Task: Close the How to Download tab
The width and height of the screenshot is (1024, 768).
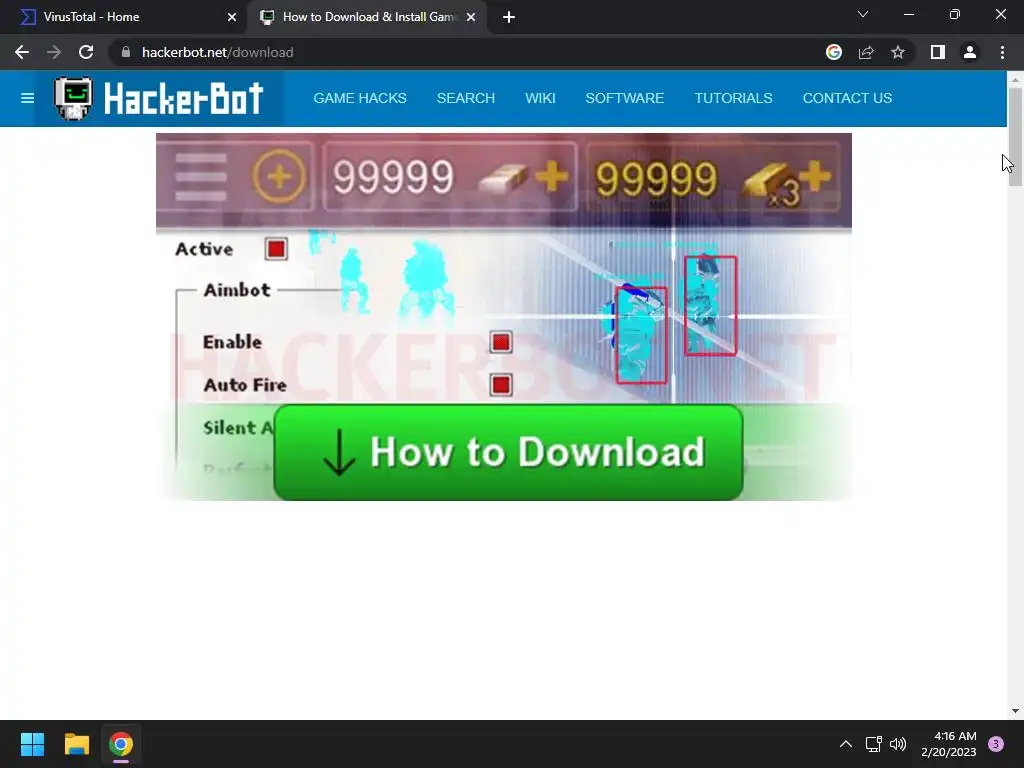Action: [471, 17]
